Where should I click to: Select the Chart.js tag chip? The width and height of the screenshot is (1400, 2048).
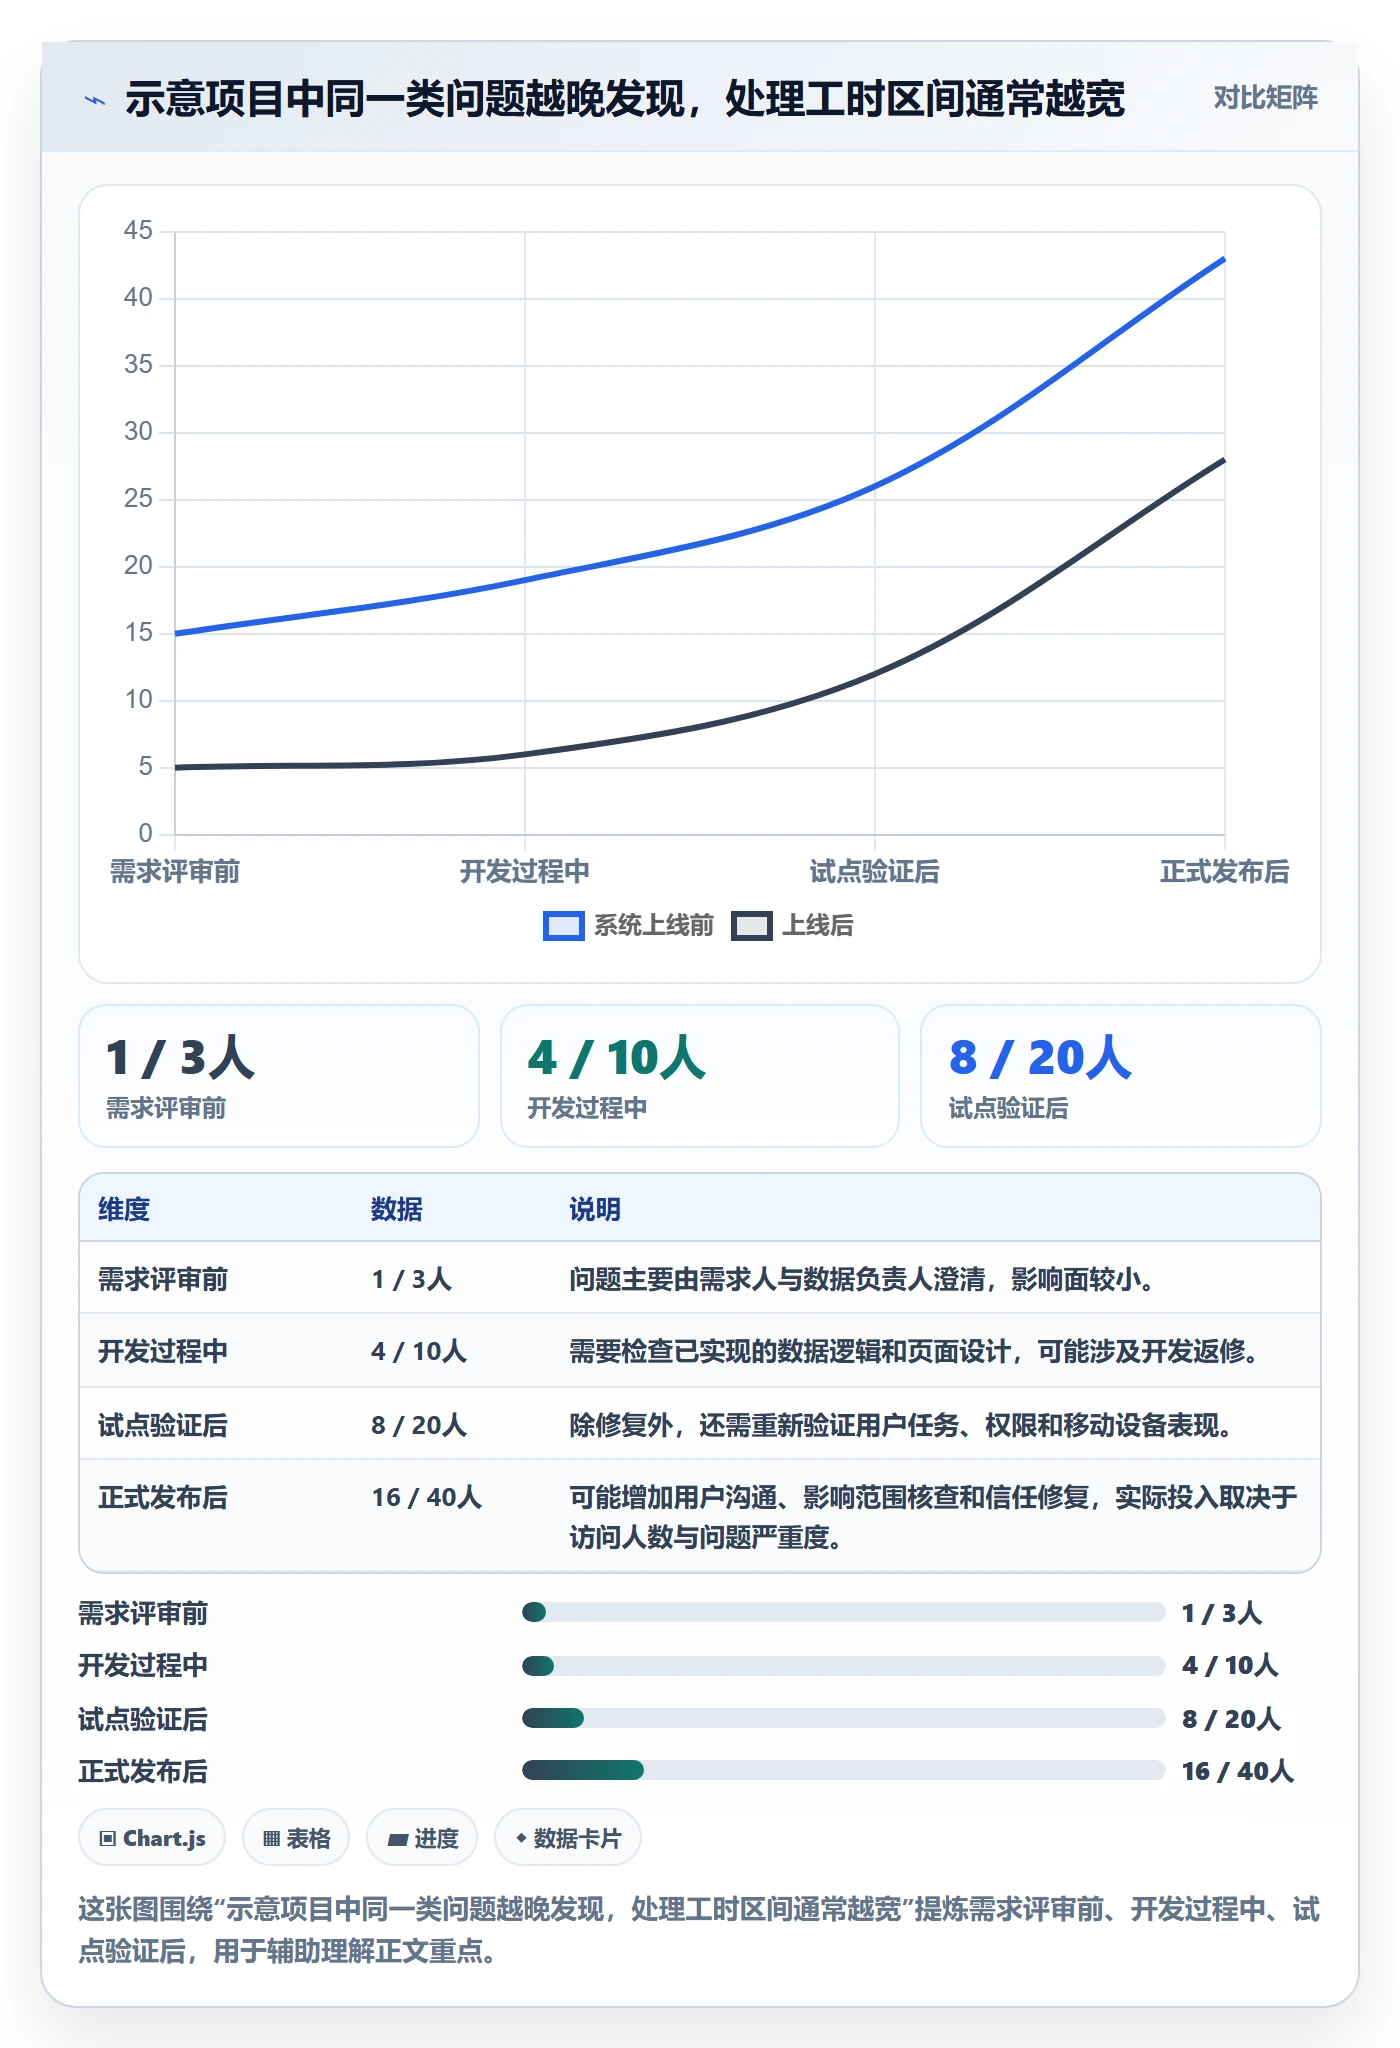coord(152,1838)
